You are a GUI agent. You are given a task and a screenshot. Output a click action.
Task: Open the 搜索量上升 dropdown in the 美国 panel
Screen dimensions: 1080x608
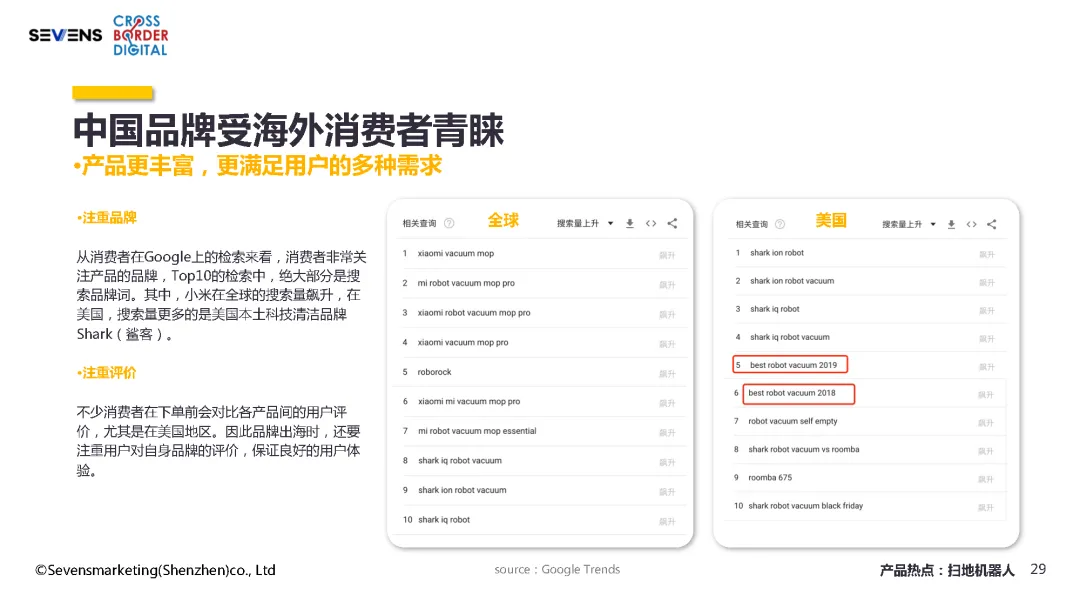(x=909, y=224)
